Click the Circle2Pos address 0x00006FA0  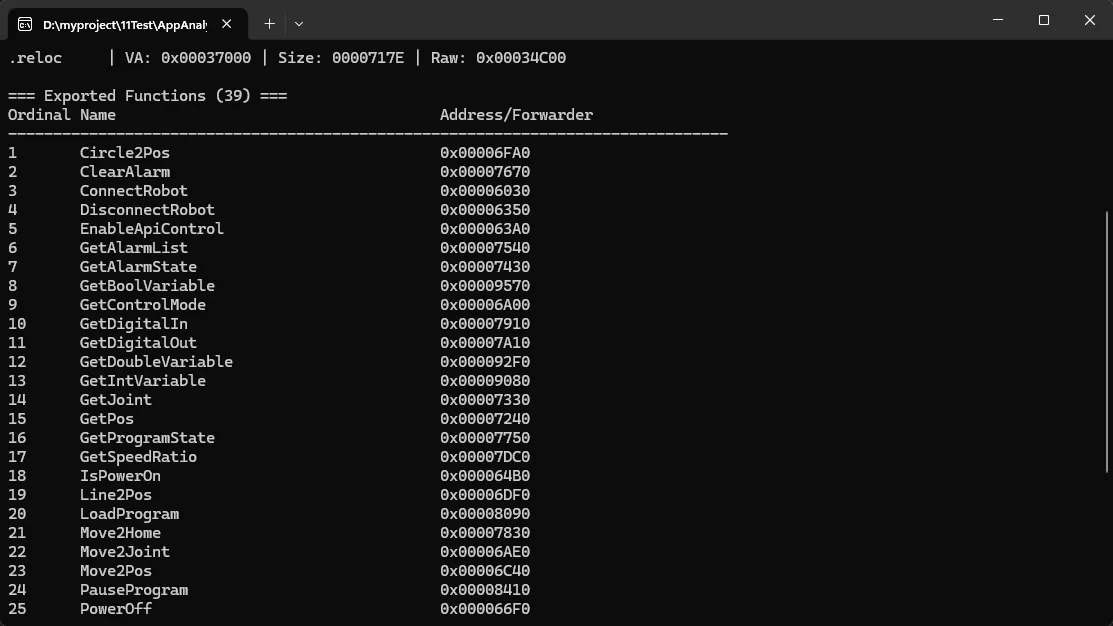pos(485,153)
